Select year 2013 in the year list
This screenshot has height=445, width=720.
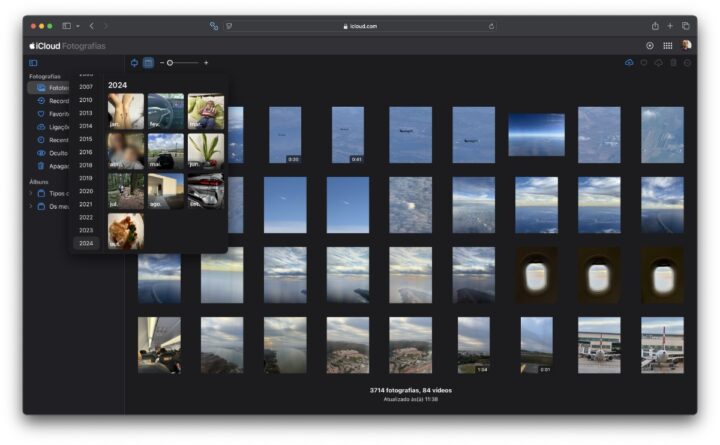click(x=86, y=113)
